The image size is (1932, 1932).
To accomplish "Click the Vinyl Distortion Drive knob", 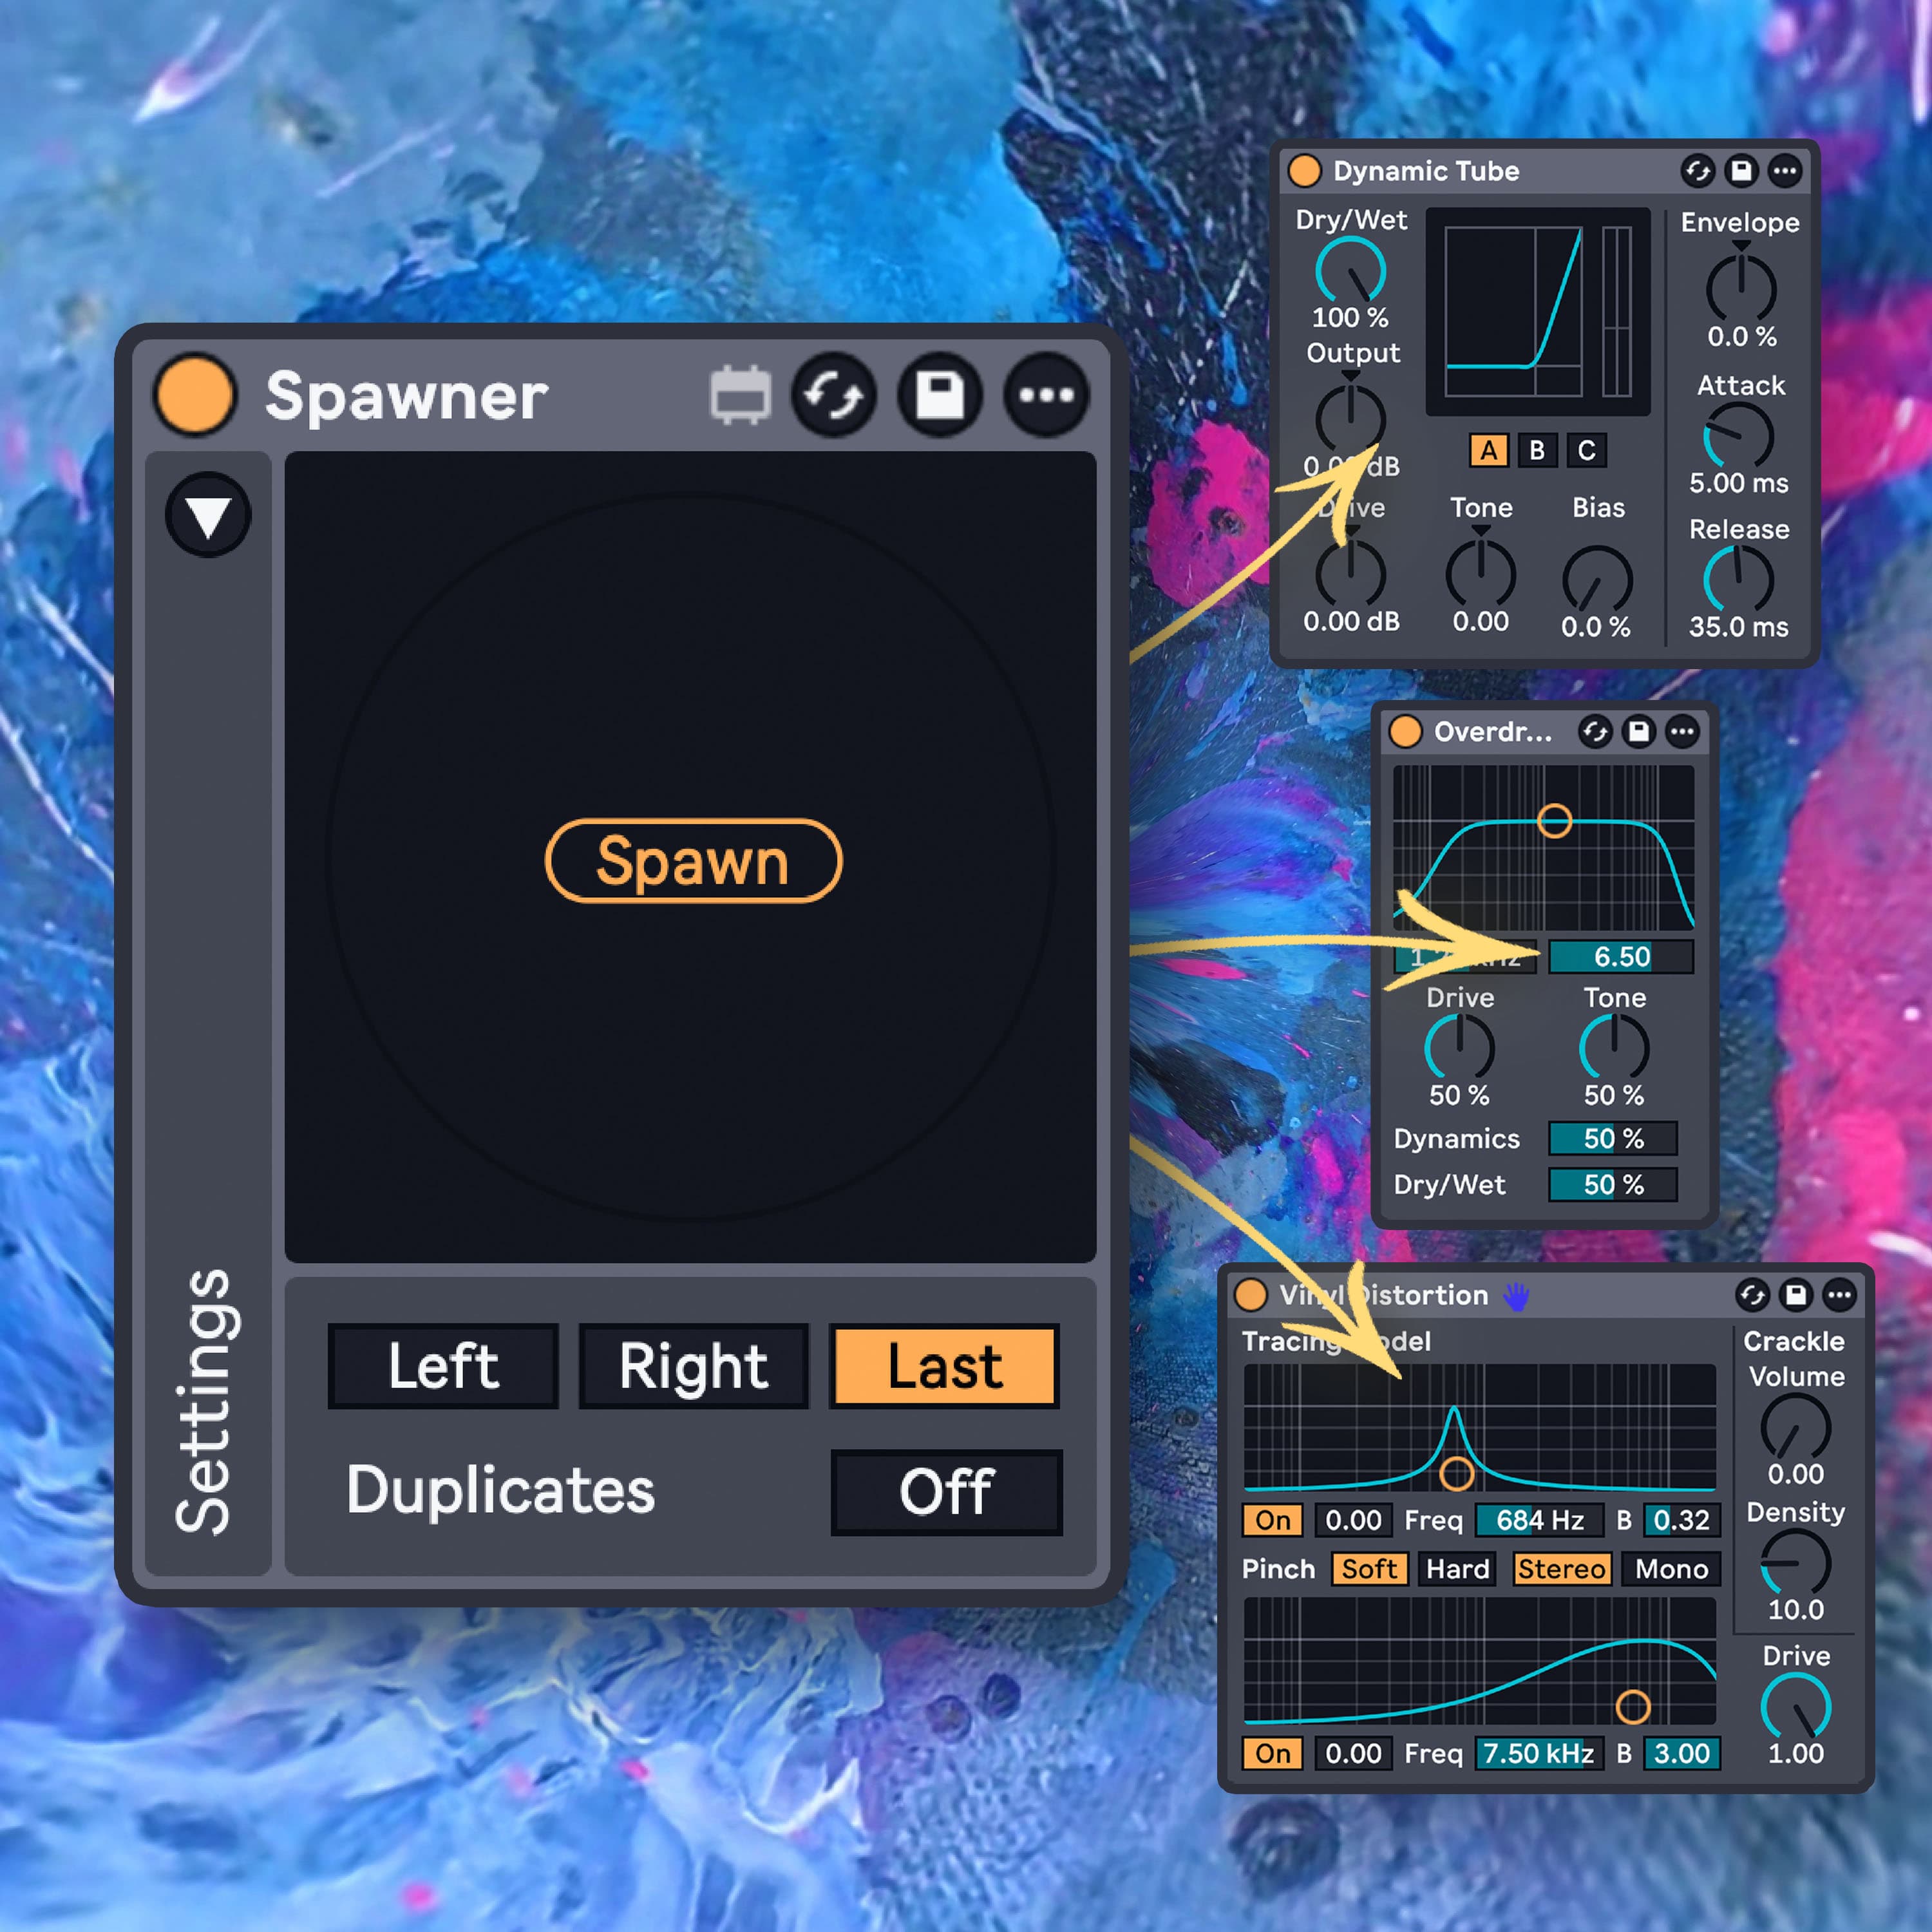I will click(1796, 1707).
